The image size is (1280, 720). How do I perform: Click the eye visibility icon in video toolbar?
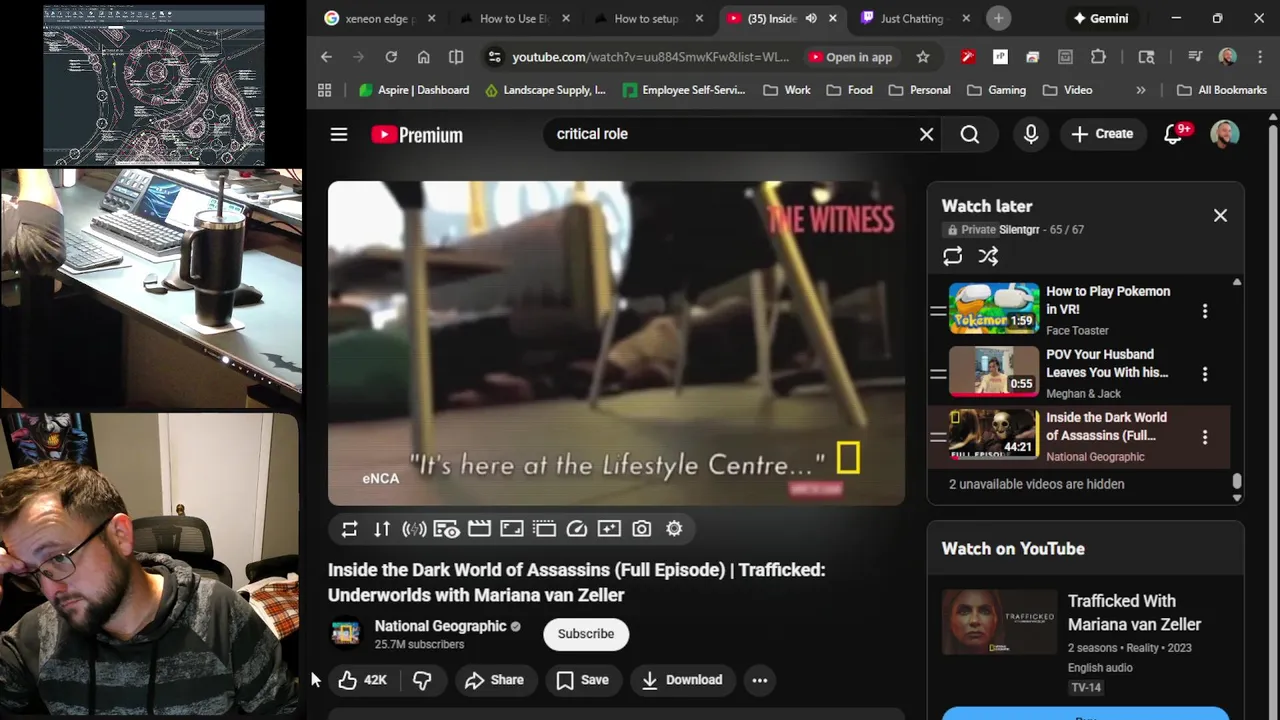[x=446, y=529]
